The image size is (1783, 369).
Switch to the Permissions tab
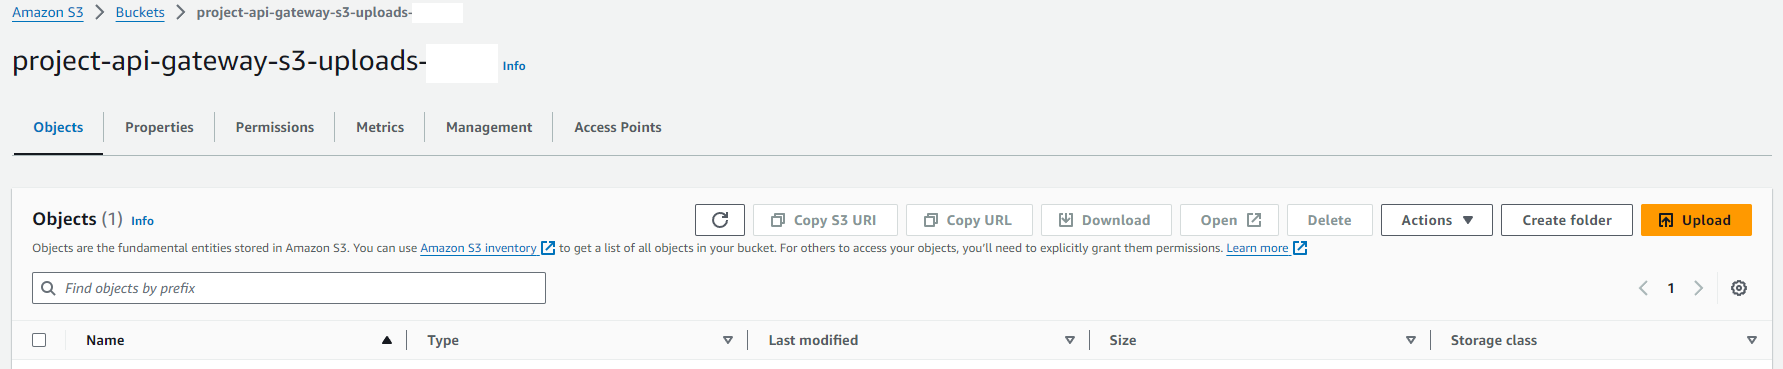pos(275,127)
